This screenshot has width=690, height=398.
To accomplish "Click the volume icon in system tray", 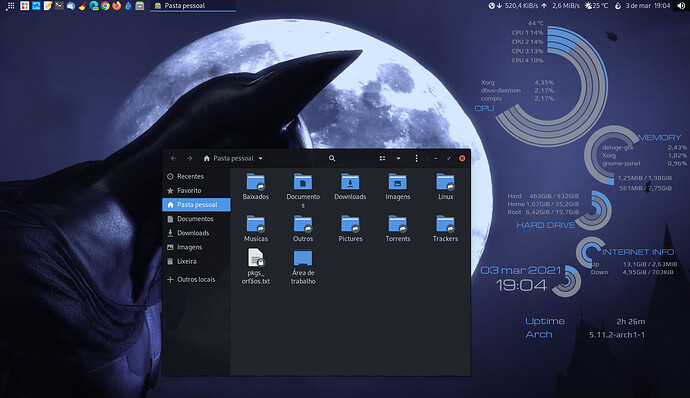I will 681,6.
